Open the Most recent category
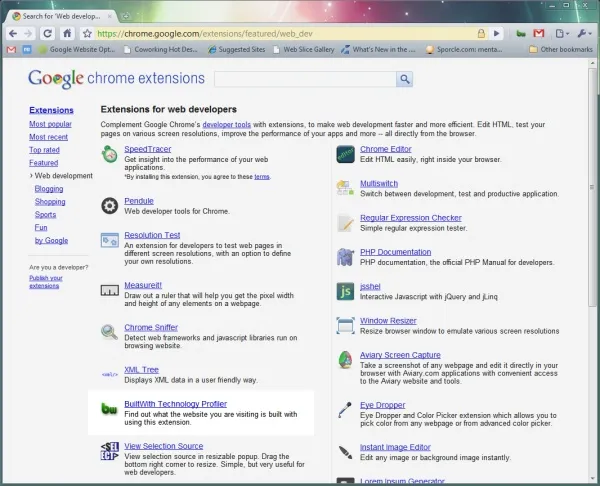600x486 pixels. point(49,137)
